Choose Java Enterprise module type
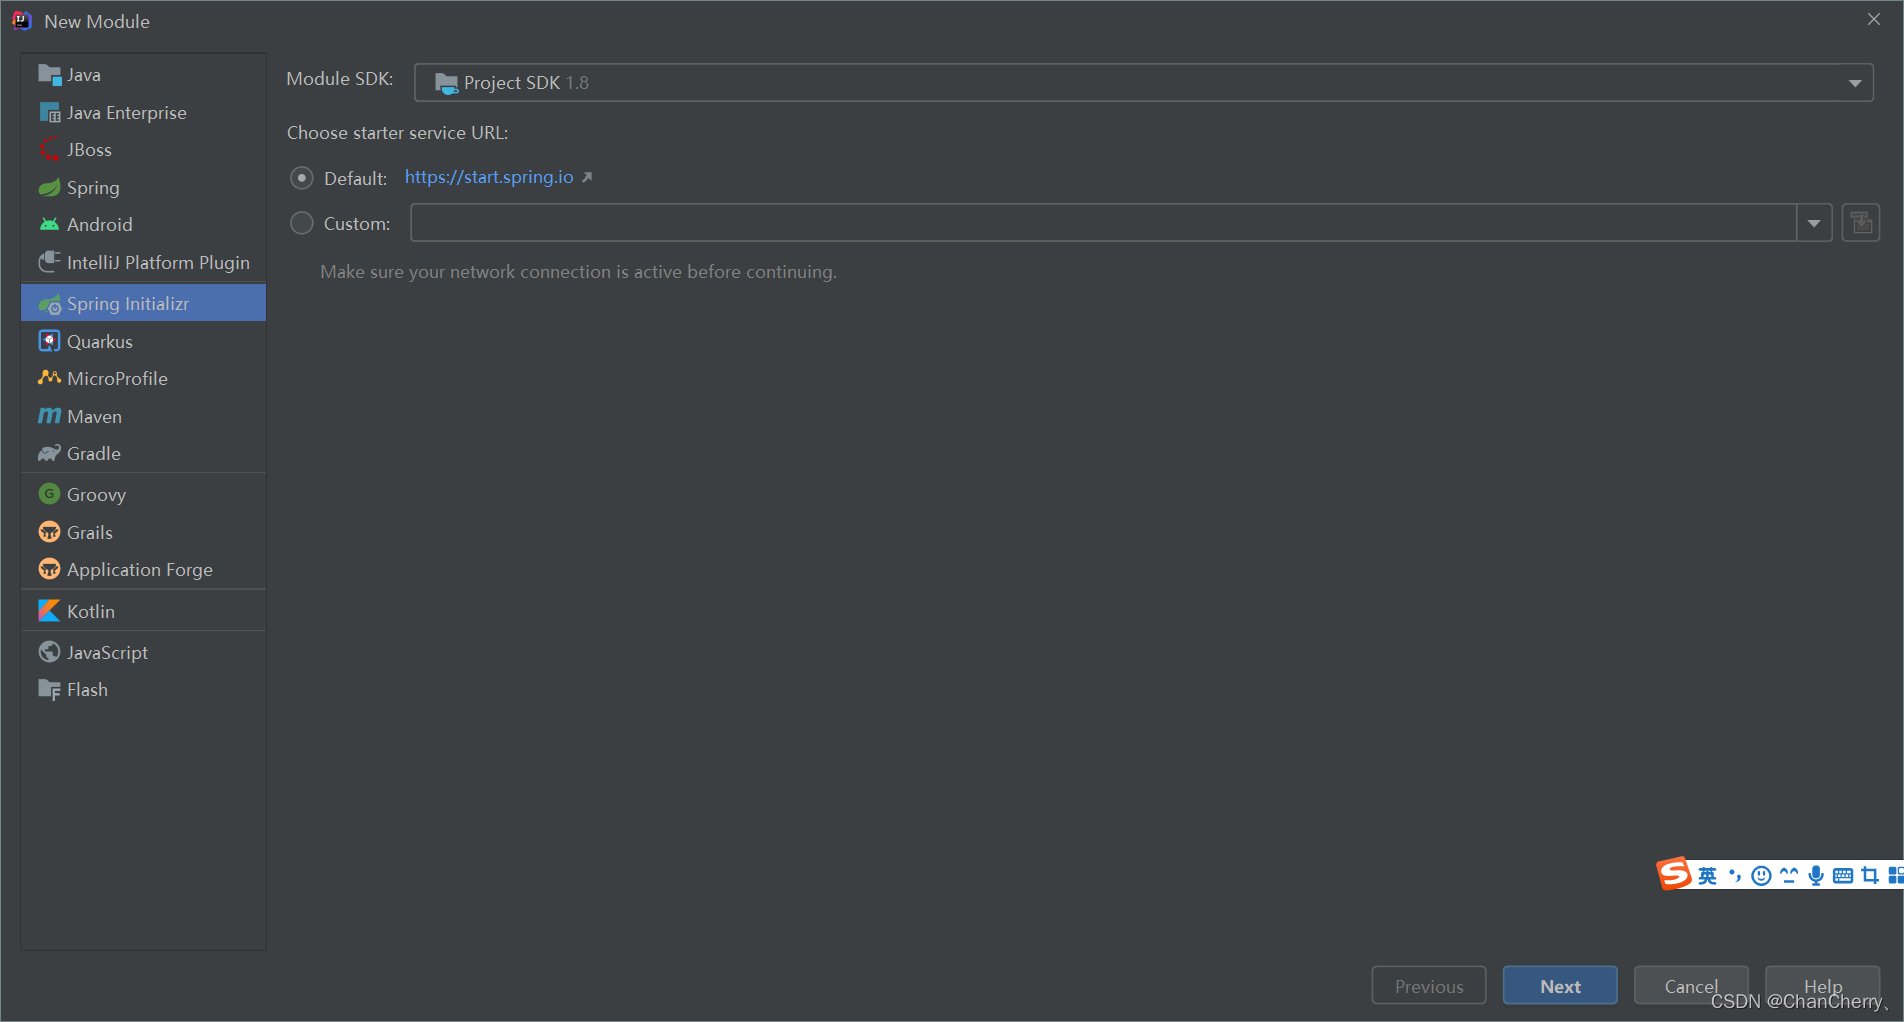Screen dimensions: 1904x1022 pyautogui.click(x=143, y=113)
